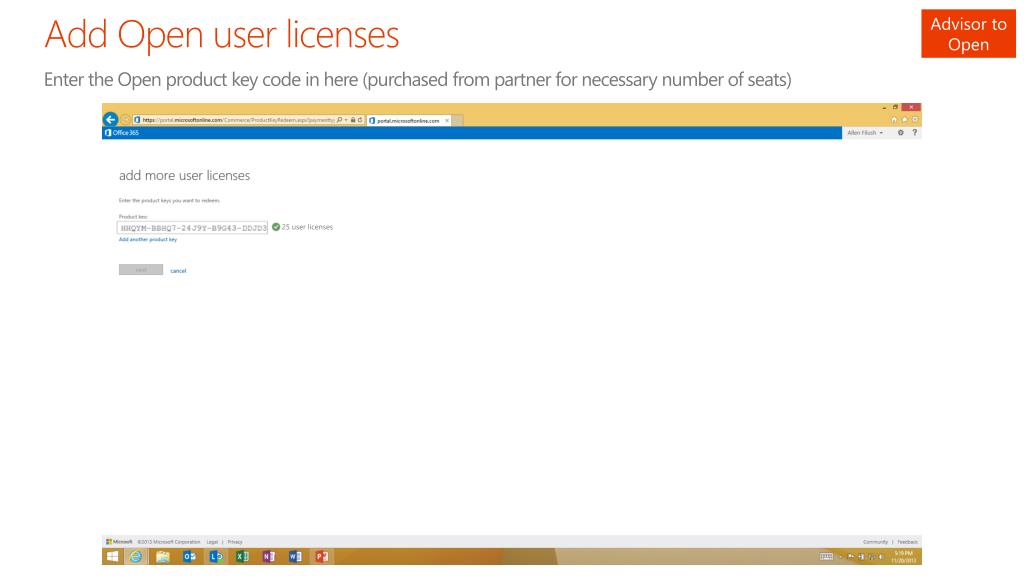Click the cancel link
The height and width of the screenshot is (576, 1024).
pos(176,270)
